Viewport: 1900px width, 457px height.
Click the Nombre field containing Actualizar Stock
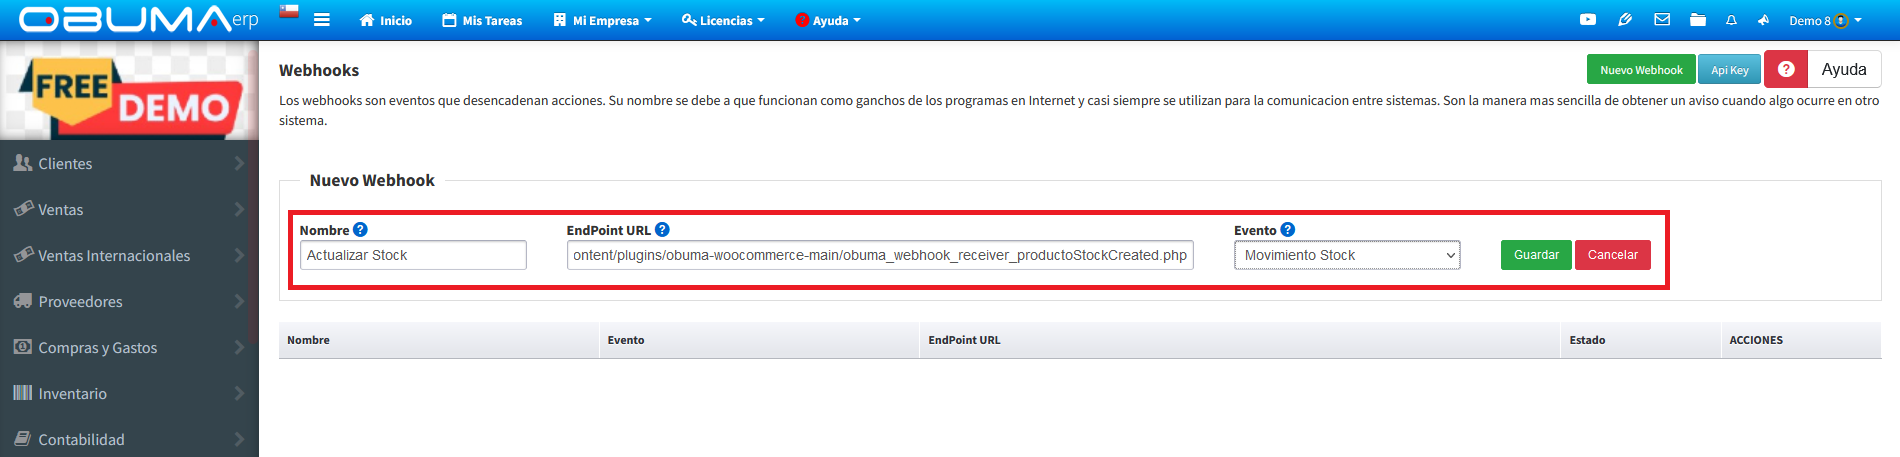[412, 255]
